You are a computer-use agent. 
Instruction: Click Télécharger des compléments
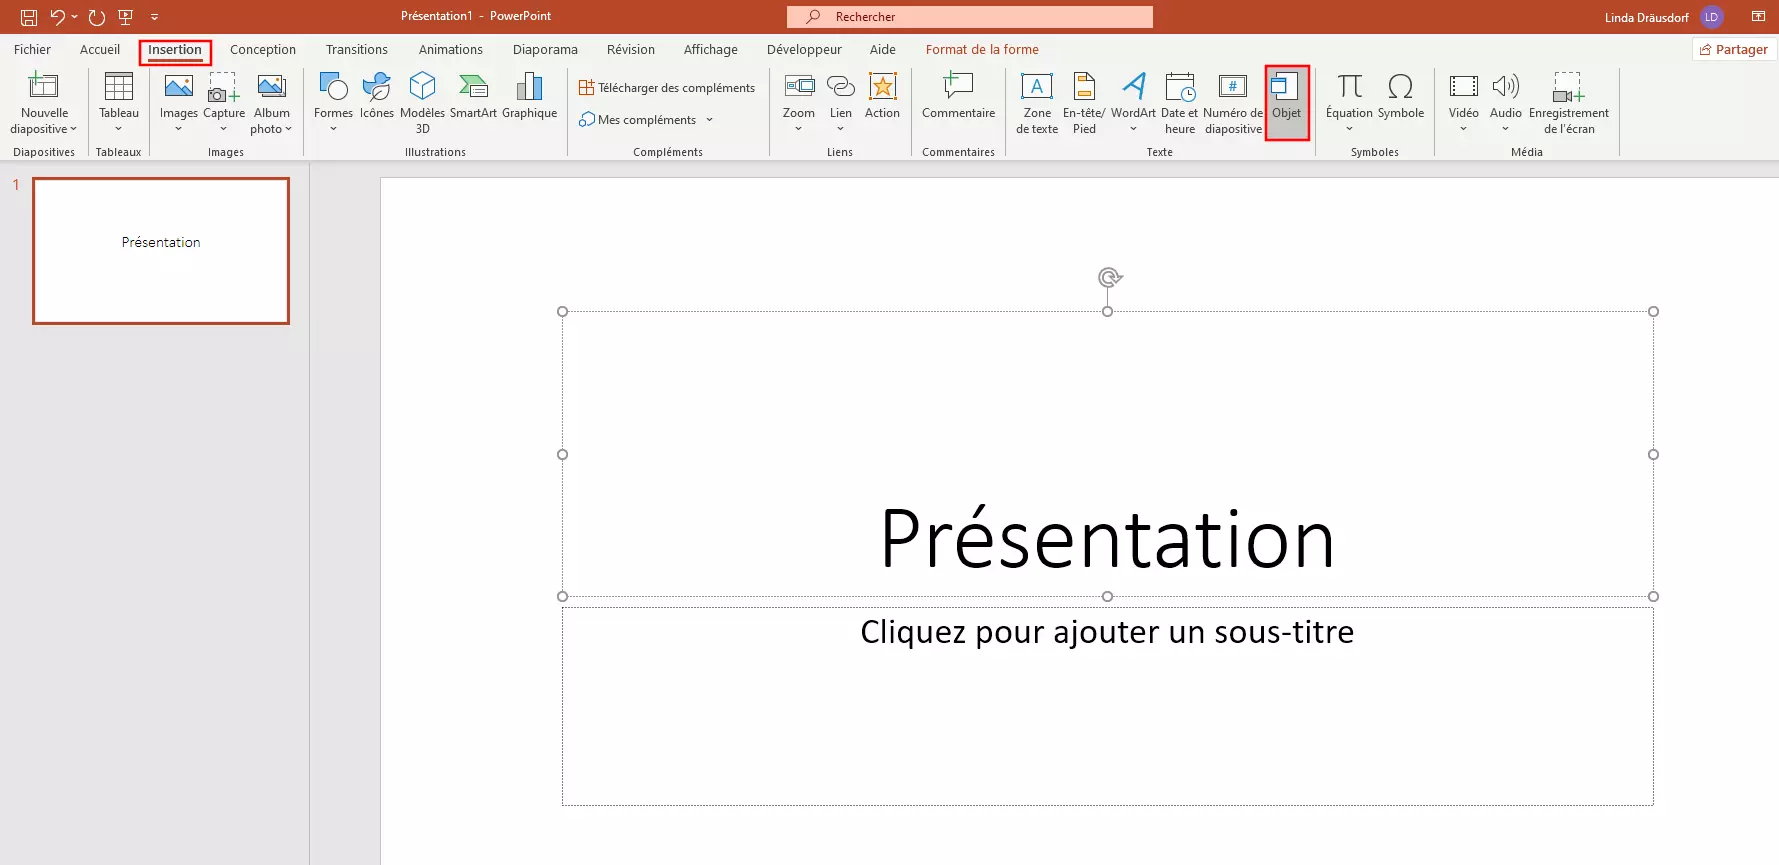coord(667,88)
